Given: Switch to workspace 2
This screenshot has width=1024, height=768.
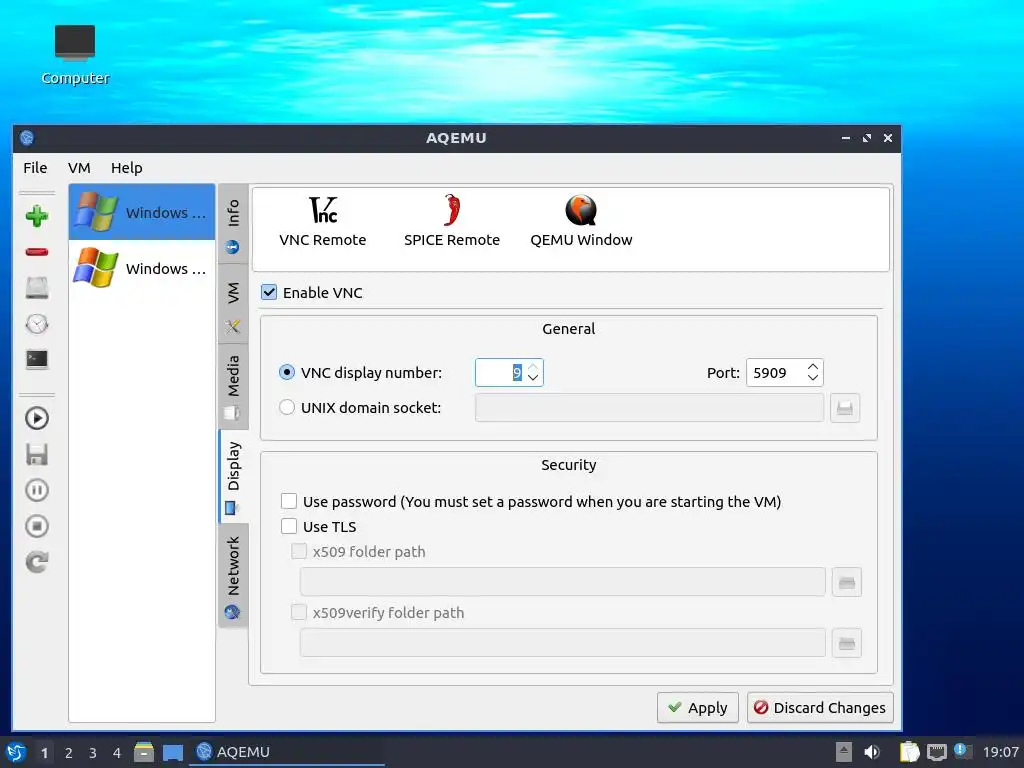Looking at the screenshot, I should click(69, 753).
